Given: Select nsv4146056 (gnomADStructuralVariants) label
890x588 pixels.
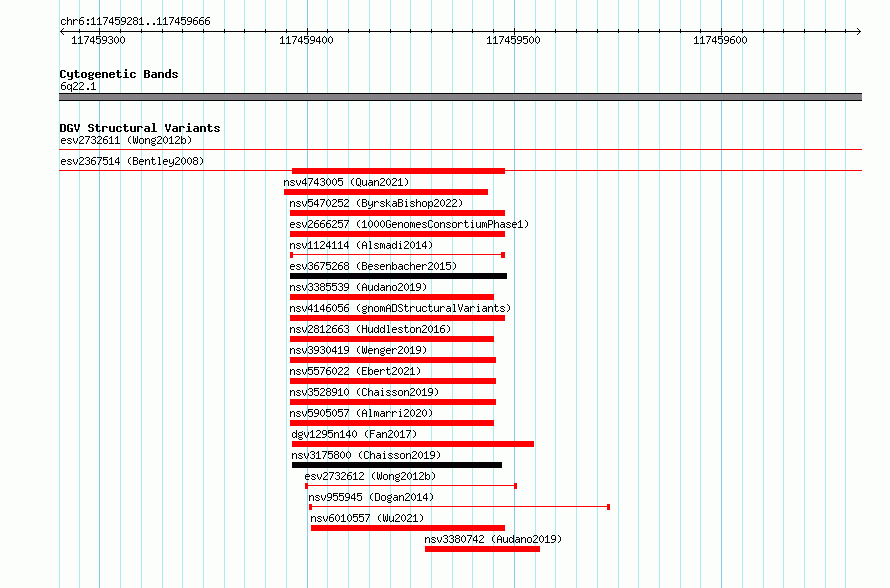Looking at the screenshot, I should point(400,308).
